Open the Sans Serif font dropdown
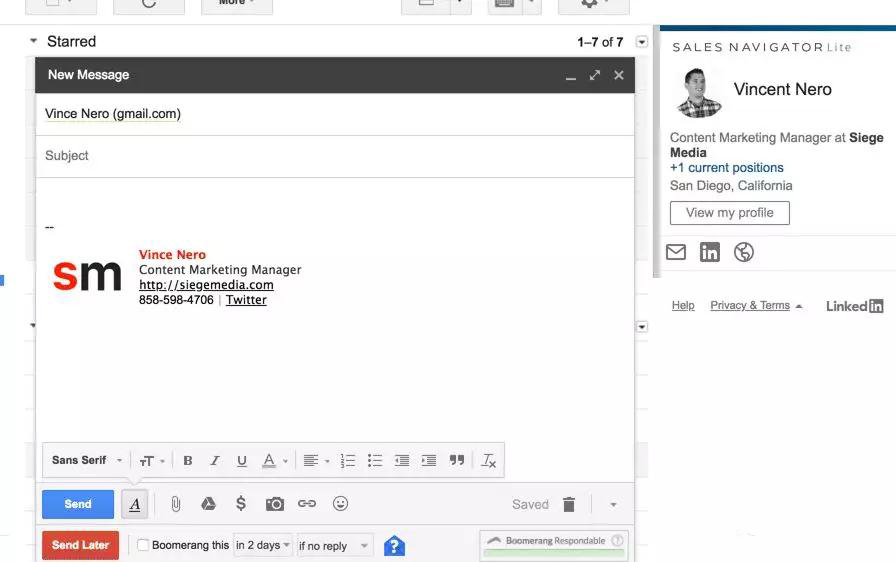This screenshot has height=562, width=896. (87, 461)
